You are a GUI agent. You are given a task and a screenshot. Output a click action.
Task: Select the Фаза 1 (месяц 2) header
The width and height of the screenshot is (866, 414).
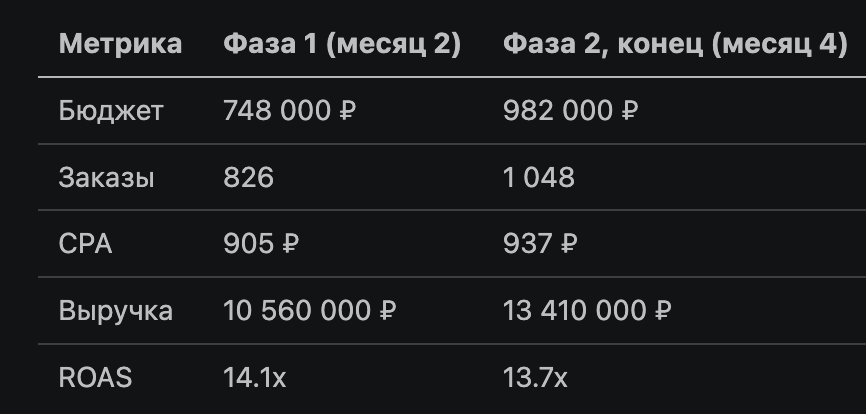[x=341, y=44]
